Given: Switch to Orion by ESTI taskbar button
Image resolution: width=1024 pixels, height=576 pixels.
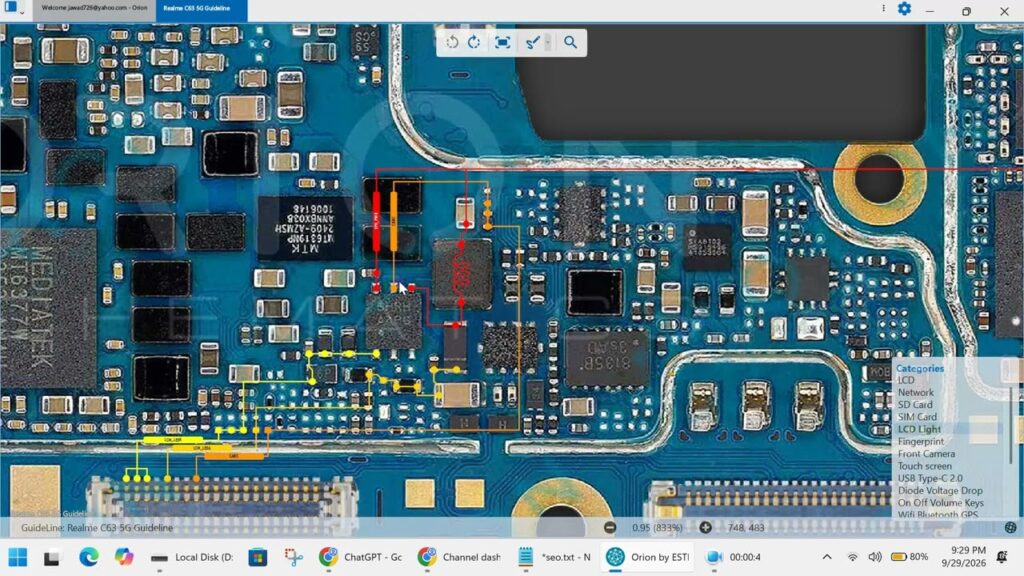Looking at the screenshot, I should [647, 557].
